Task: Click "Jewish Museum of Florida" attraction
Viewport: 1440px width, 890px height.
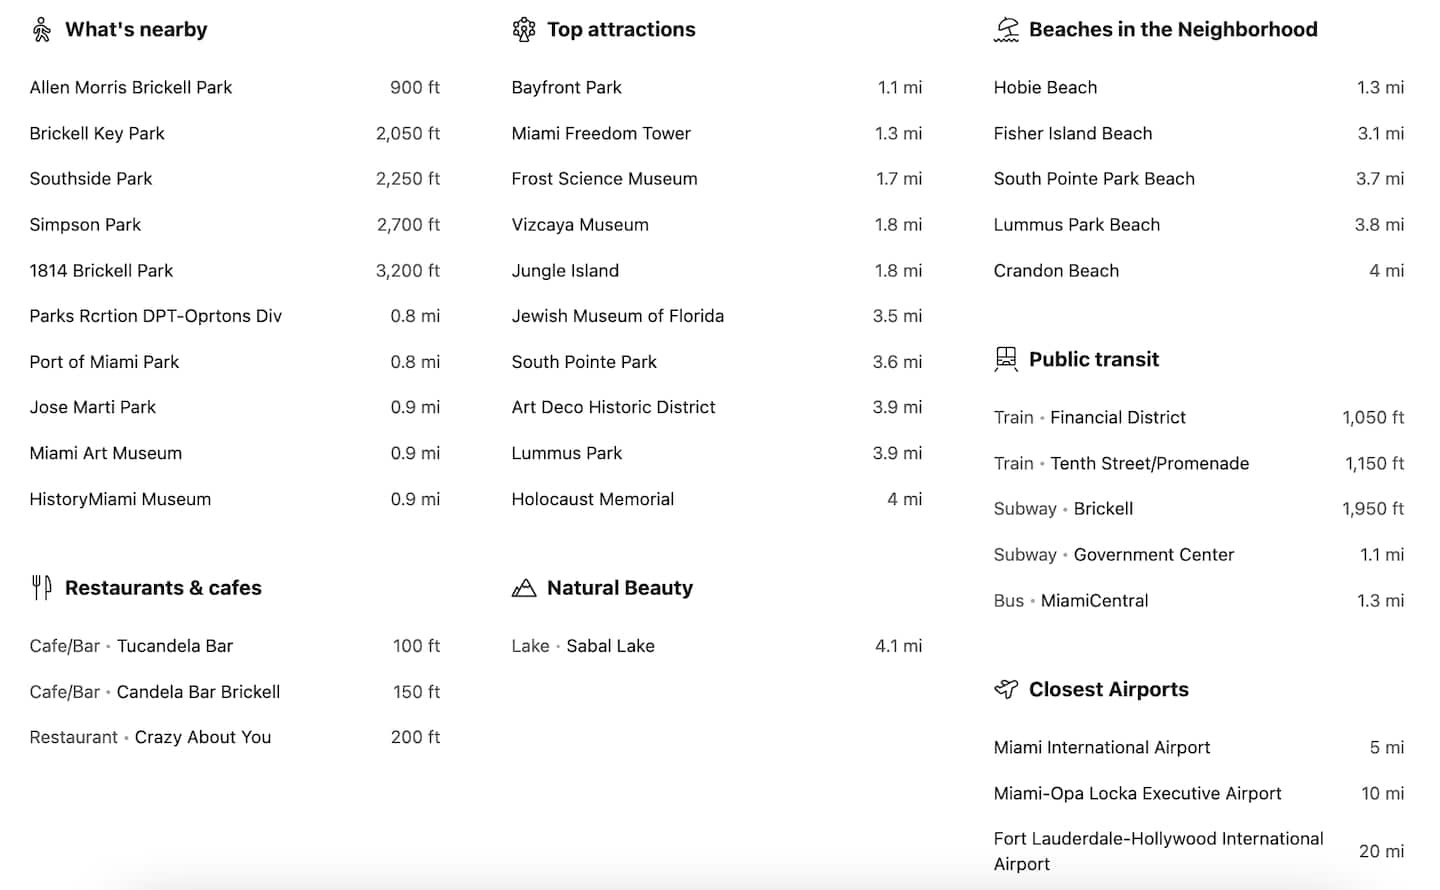Action: pyautogui.click(x=618, y=316)
